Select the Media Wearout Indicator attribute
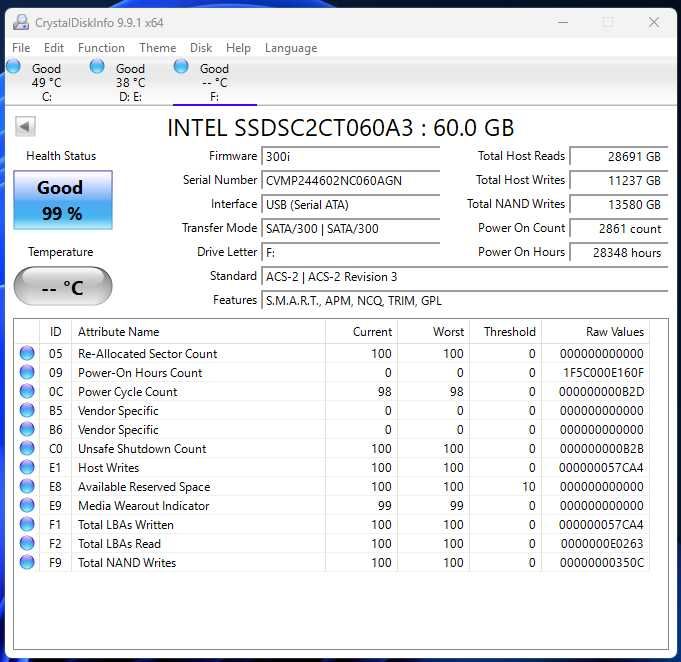This screenshot has width=681, height=662. point(144,506)
